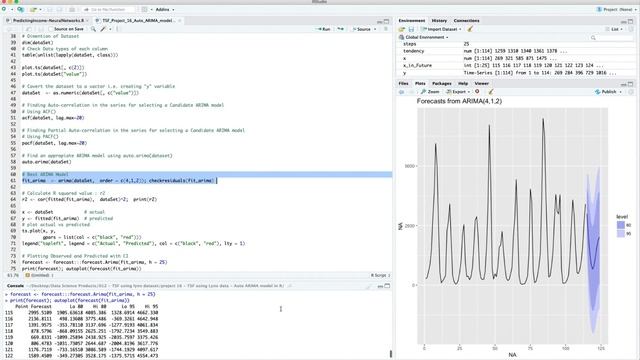Toggle the Source on Save checkbox

coord(51,29)
